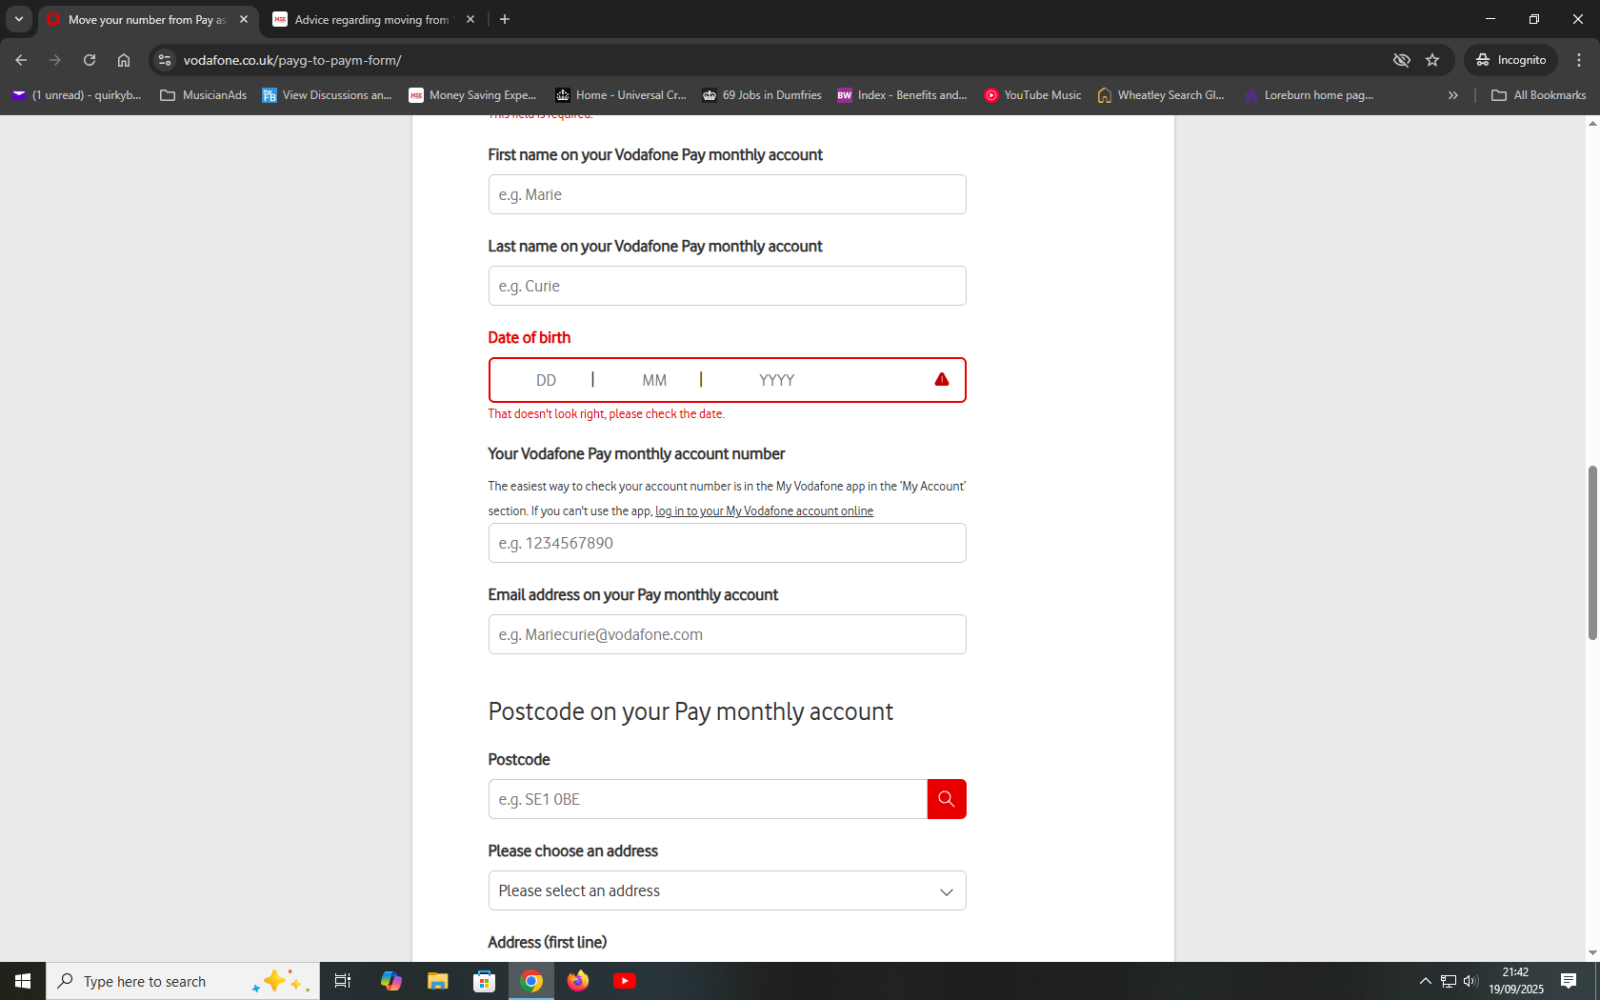Open YouTube app from the taskbar
Viewport: 1600px width, 1000px height.
[624, 981]
